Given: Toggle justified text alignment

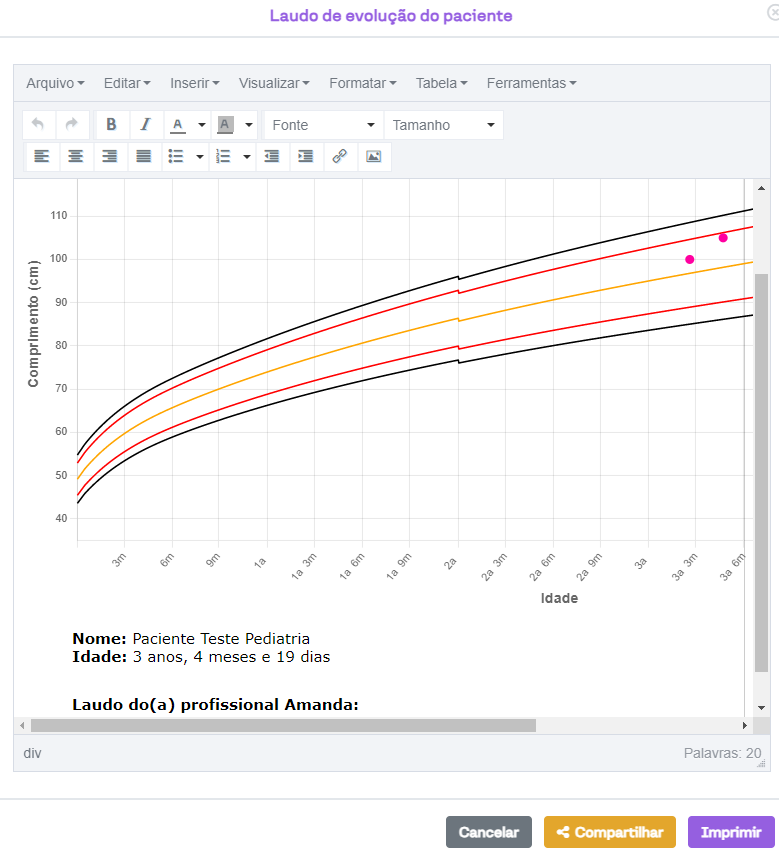Looking at the screenshot, I should point(144,156).
